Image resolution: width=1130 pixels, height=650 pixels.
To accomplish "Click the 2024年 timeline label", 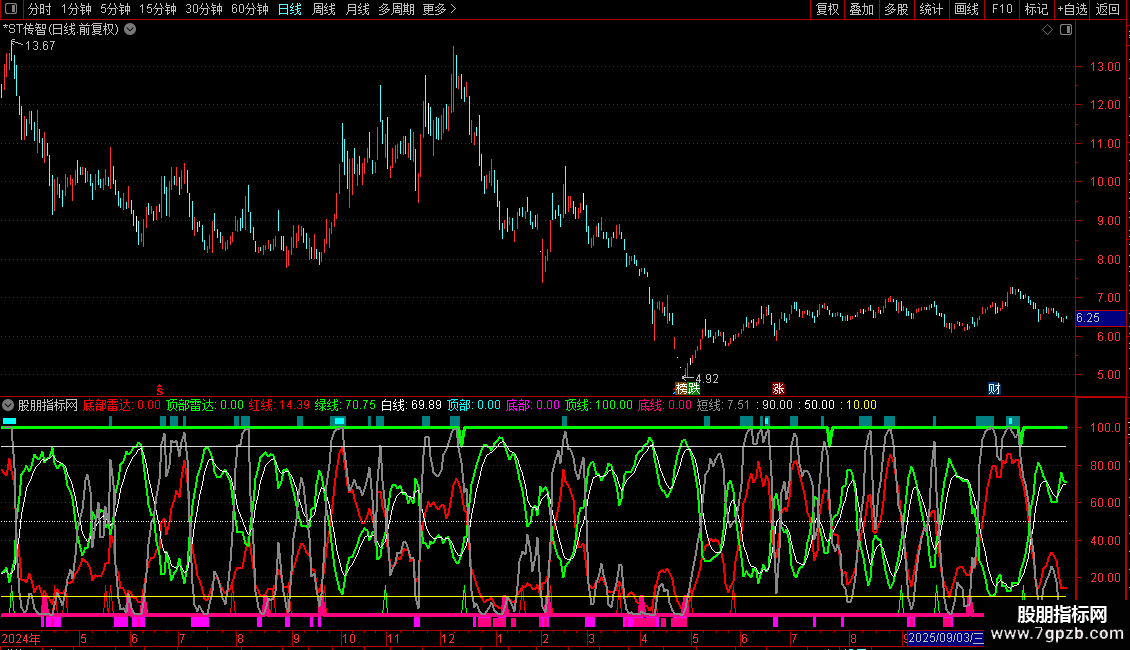I will (21, 638).
